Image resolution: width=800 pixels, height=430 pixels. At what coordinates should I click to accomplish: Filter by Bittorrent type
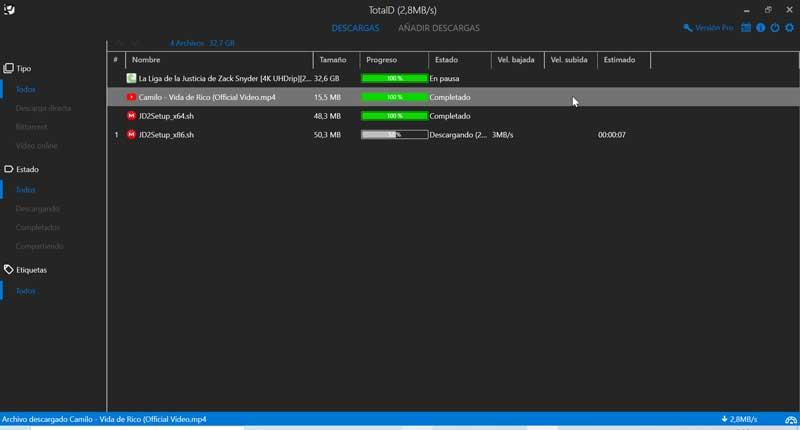pyautogui.click(x=31, y=127)
